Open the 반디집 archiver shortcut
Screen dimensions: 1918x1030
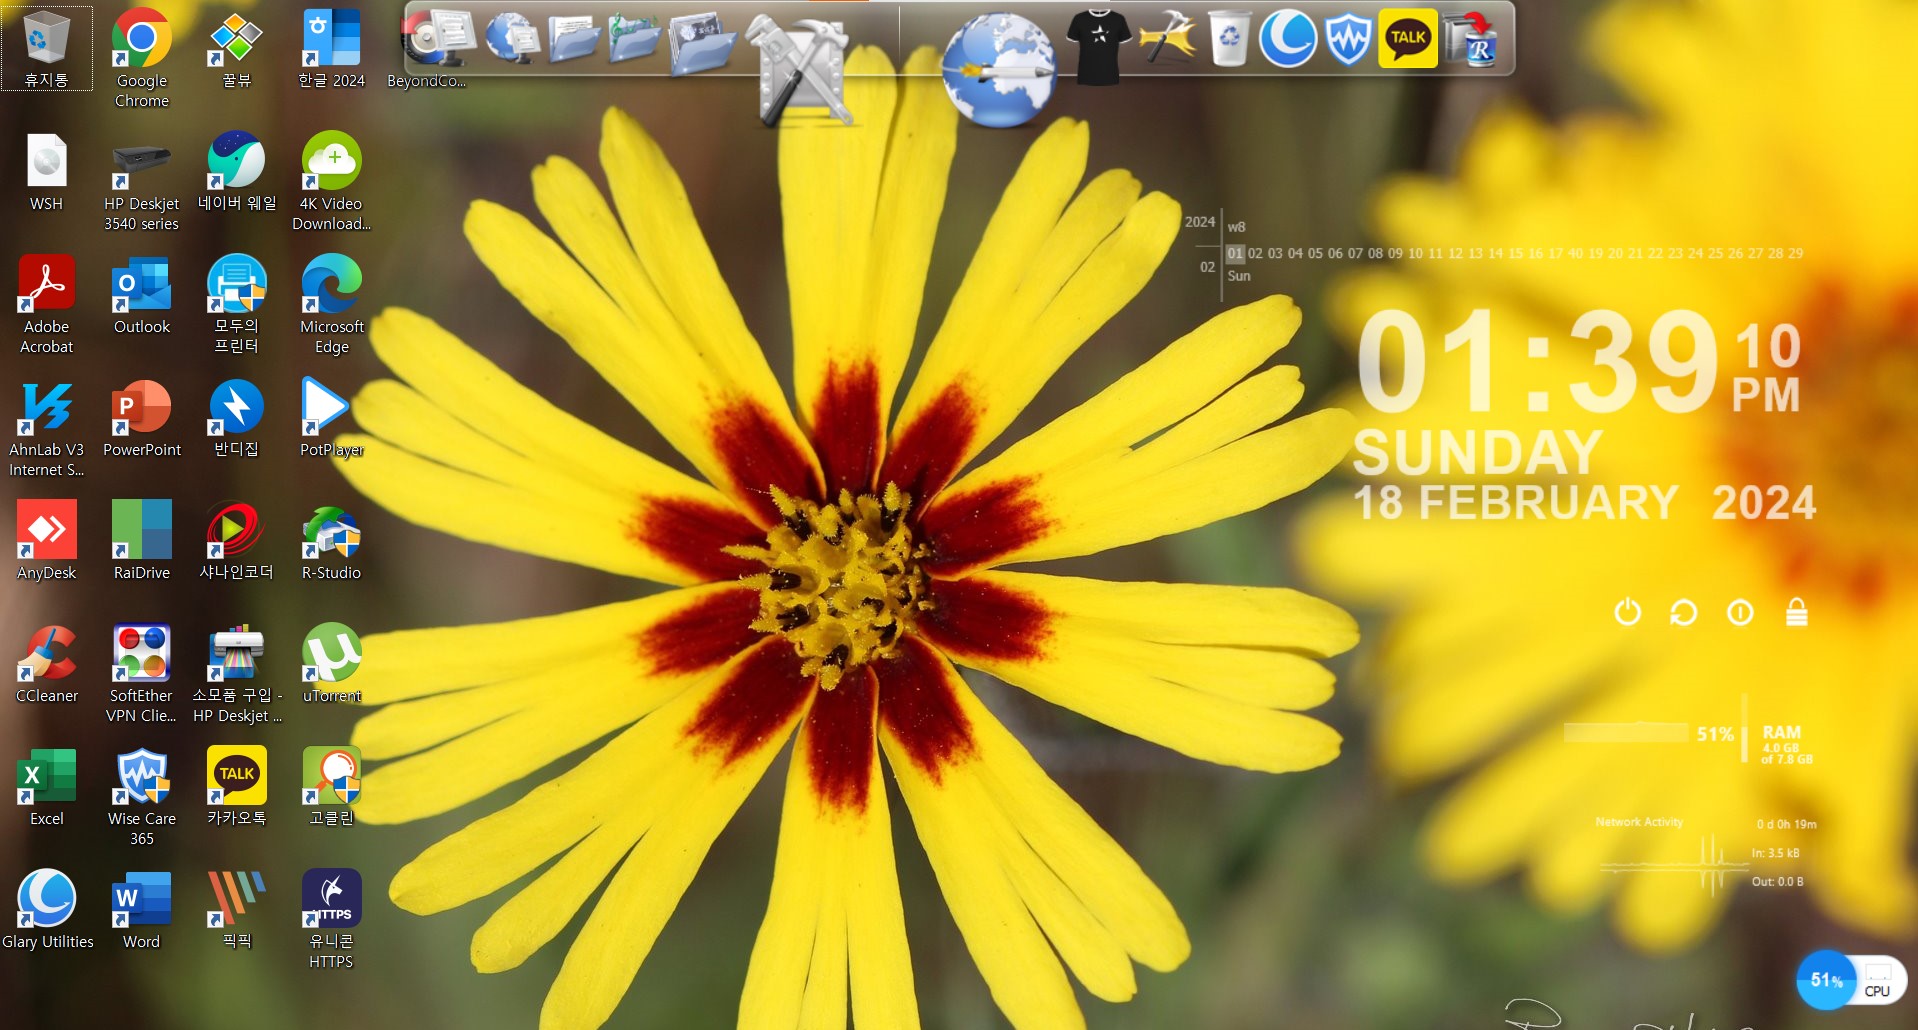click(x=236, y=418)
